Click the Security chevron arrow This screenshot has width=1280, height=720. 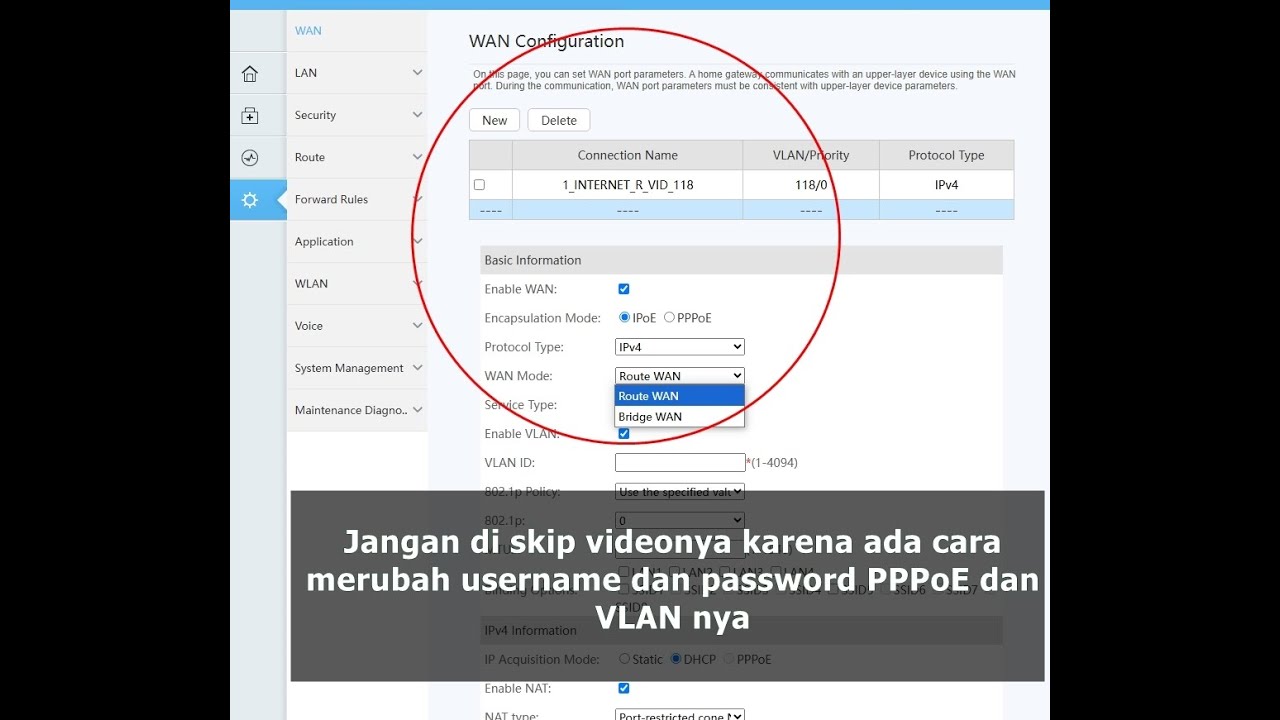pos(417,115)
